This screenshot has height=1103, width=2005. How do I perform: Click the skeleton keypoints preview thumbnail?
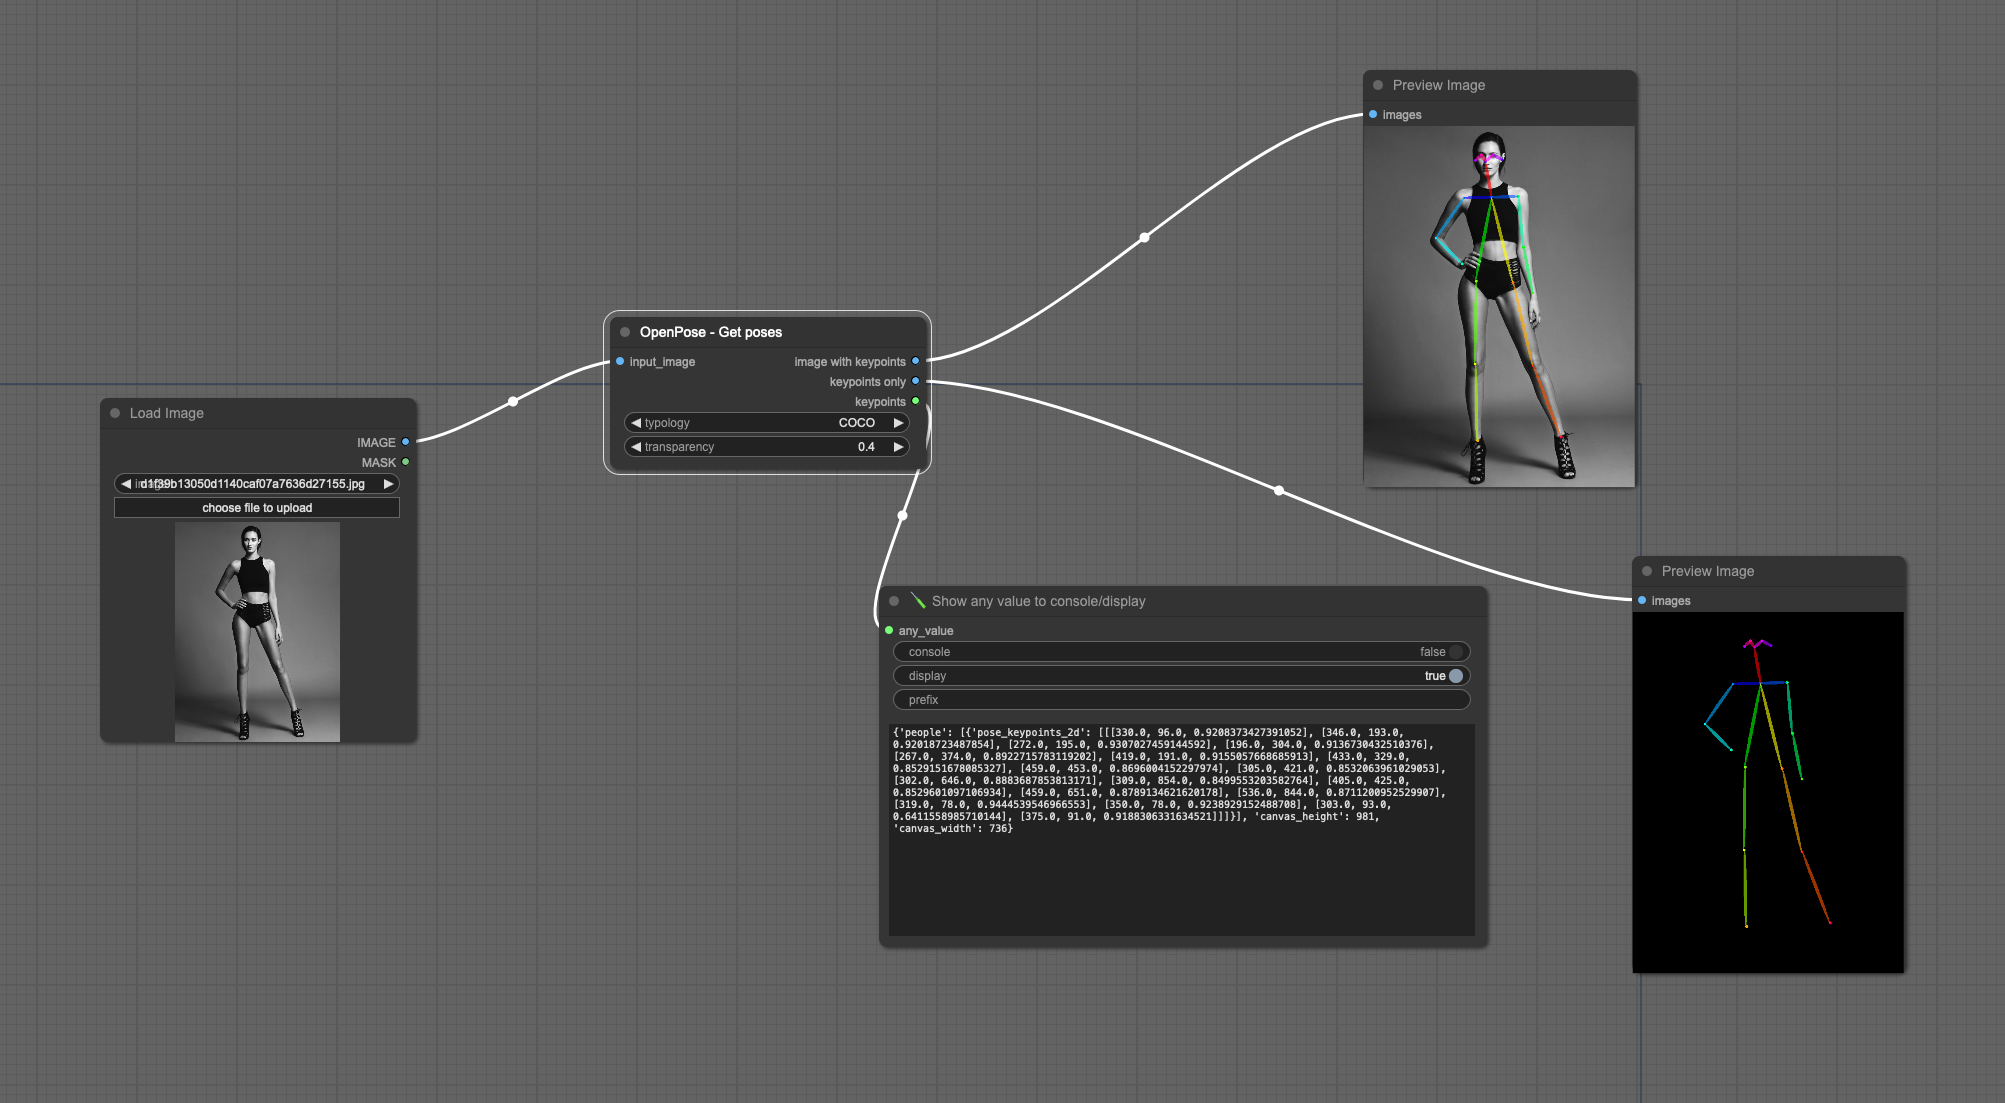point(1768,790)
